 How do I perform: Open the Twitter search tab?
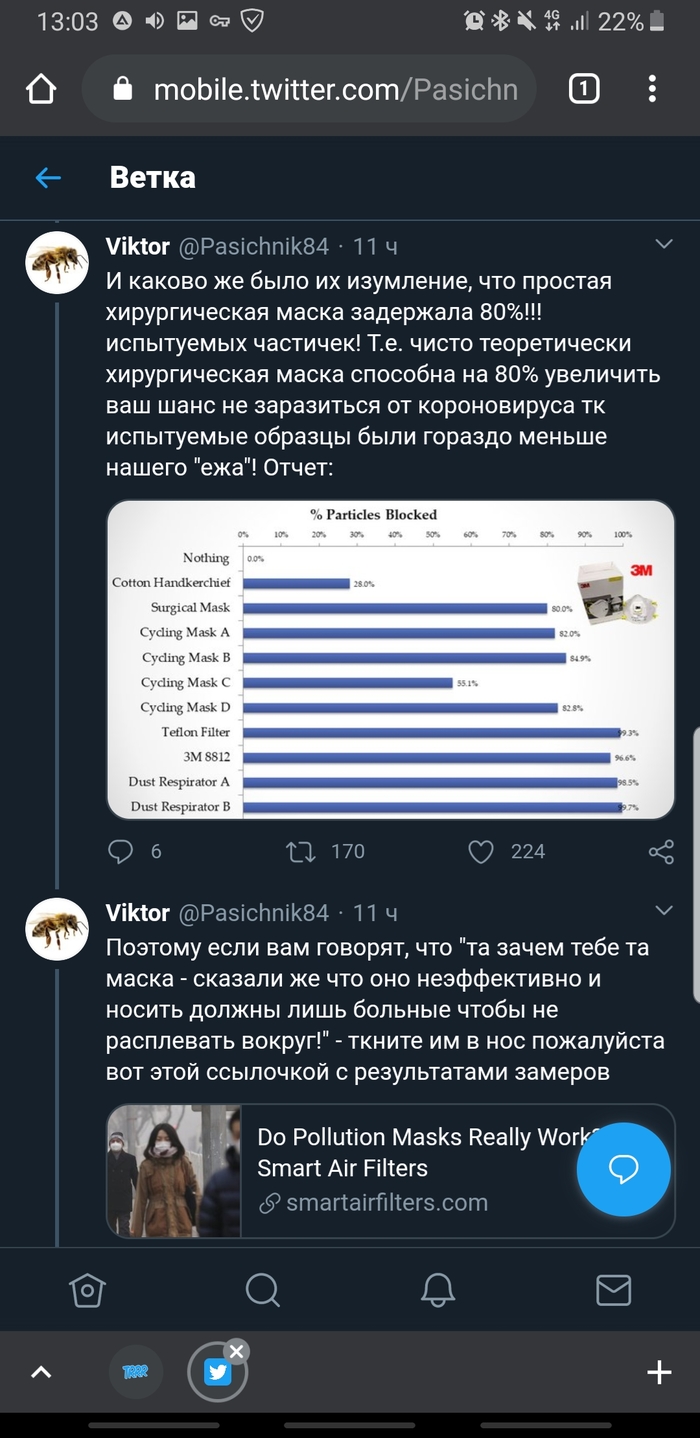pos(262,1290)
